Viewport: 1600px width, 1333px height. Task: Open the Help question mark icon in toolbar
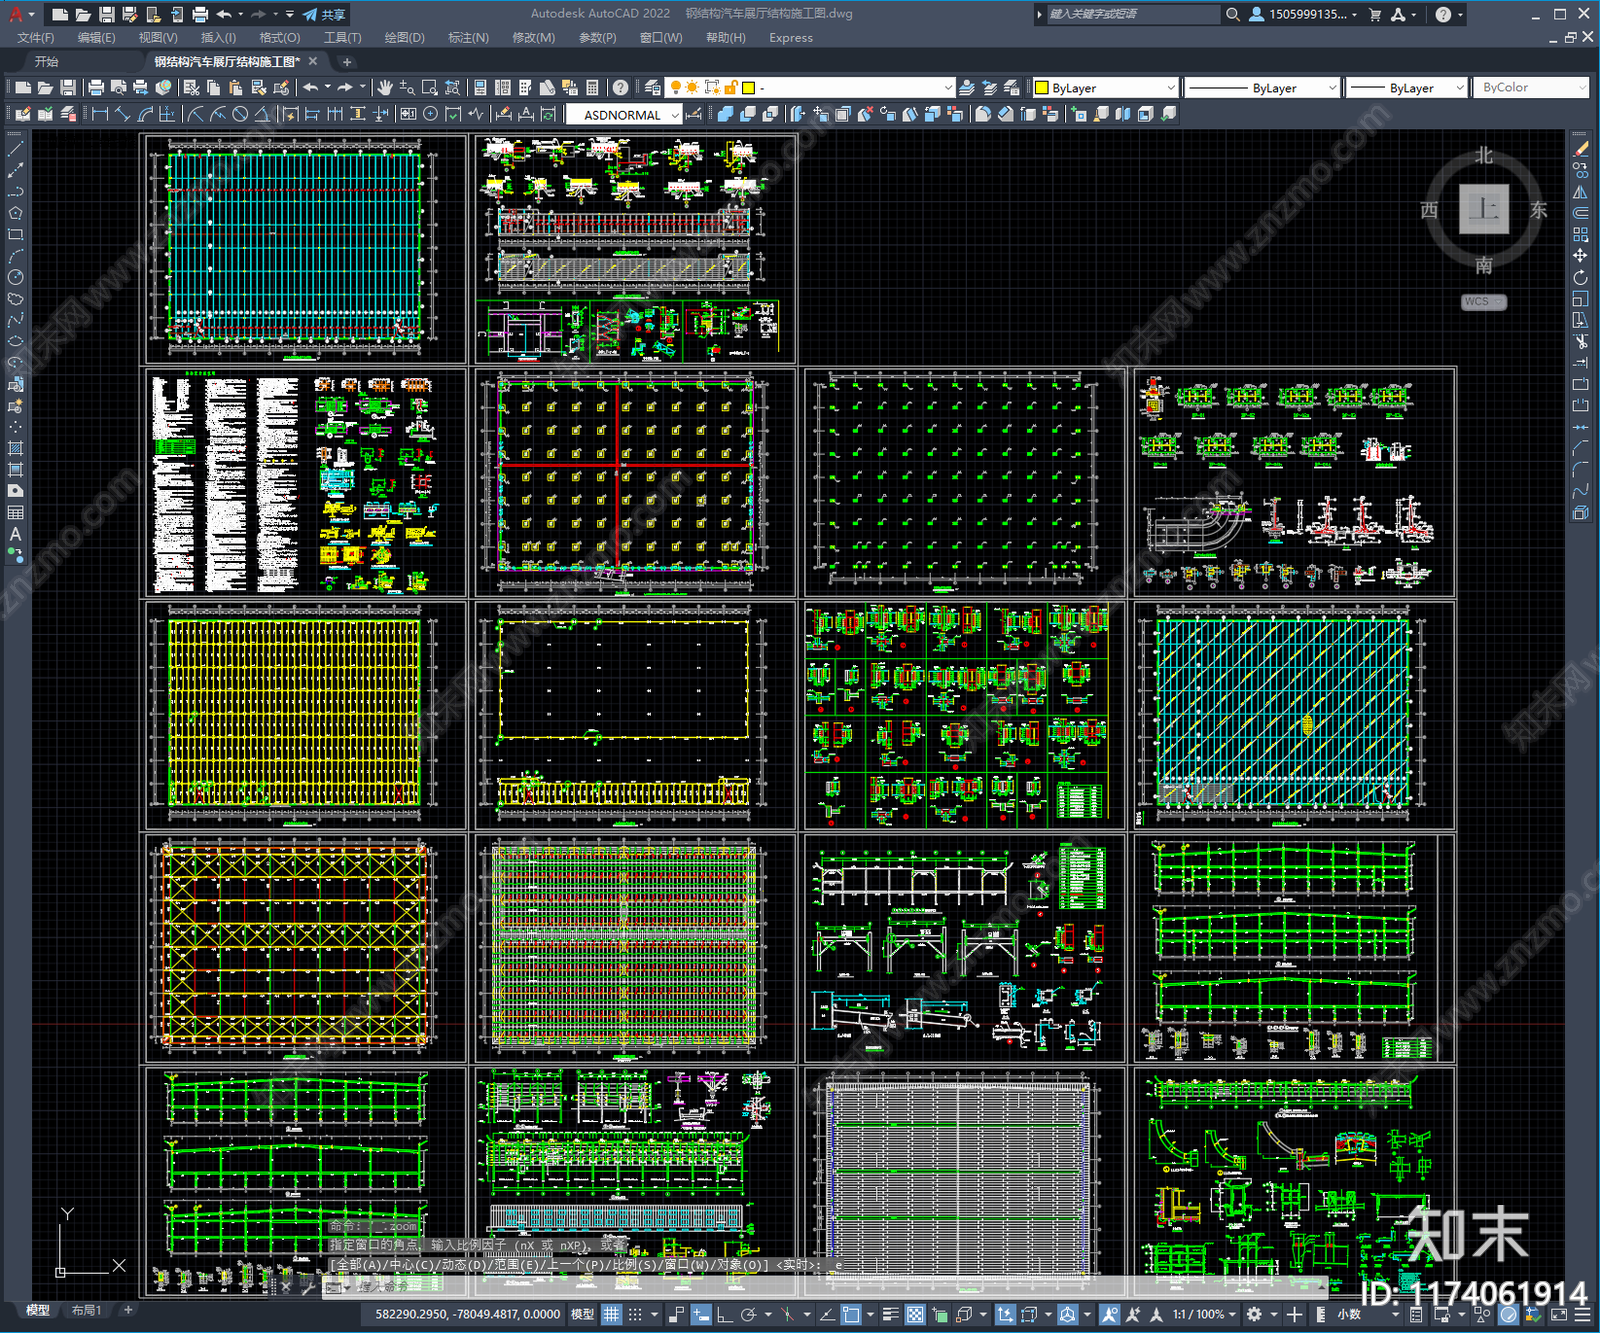(x=620, y=88)
